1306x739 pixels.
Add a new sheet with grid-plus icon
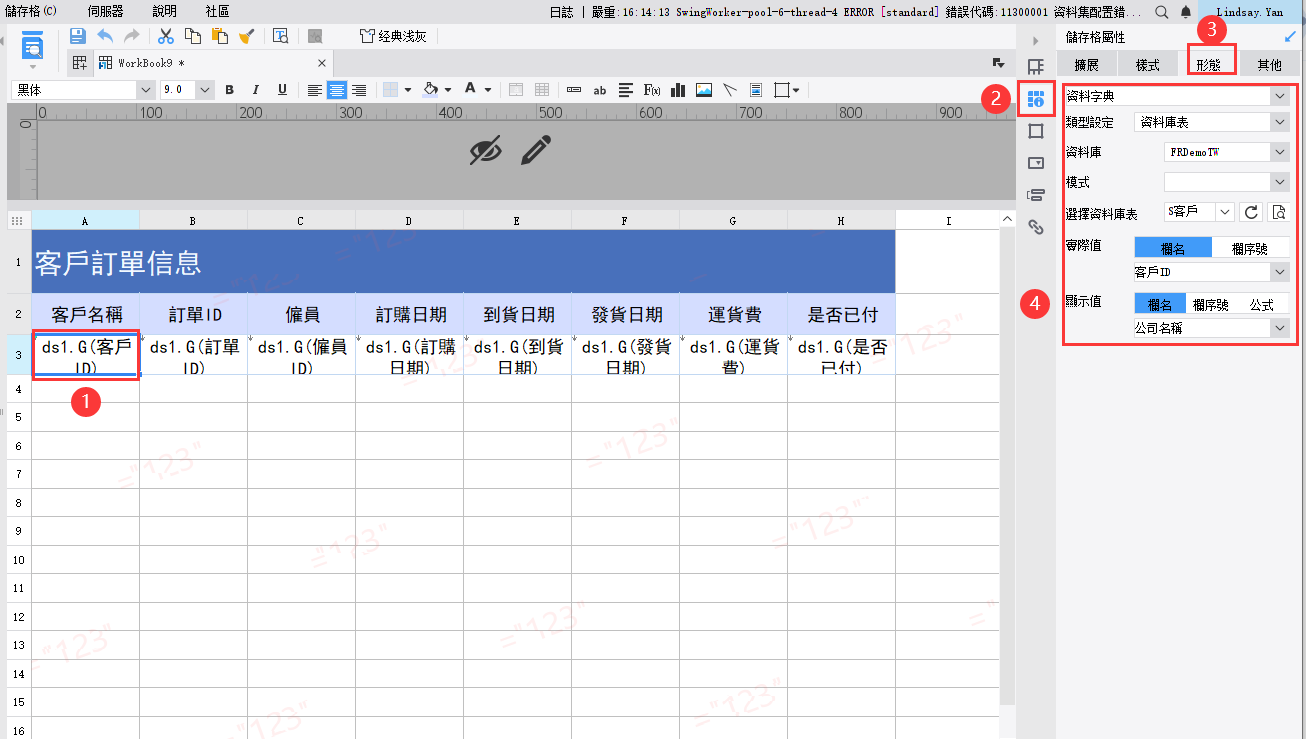click(80, 63)
